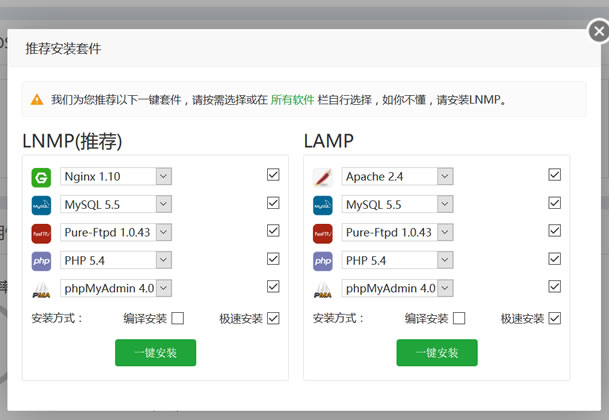
Task: Toggle 极速安装 checkbox under LAMP
Action: point(554,319)
